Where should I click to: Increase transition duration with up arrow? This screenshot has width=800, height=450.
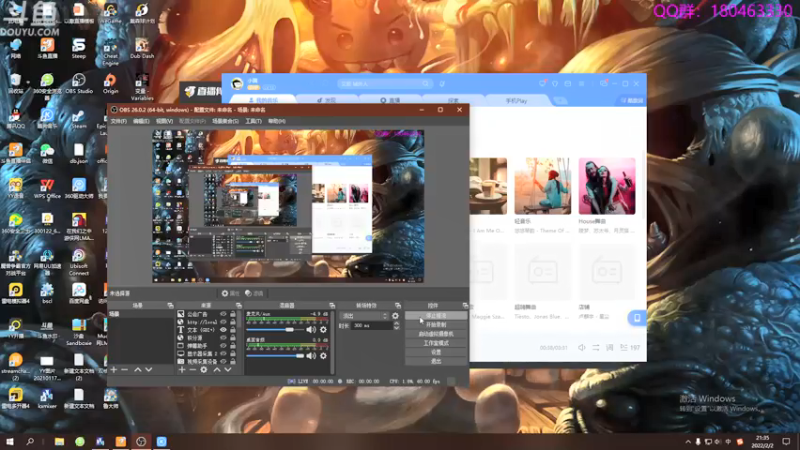(x=396, y=323)
